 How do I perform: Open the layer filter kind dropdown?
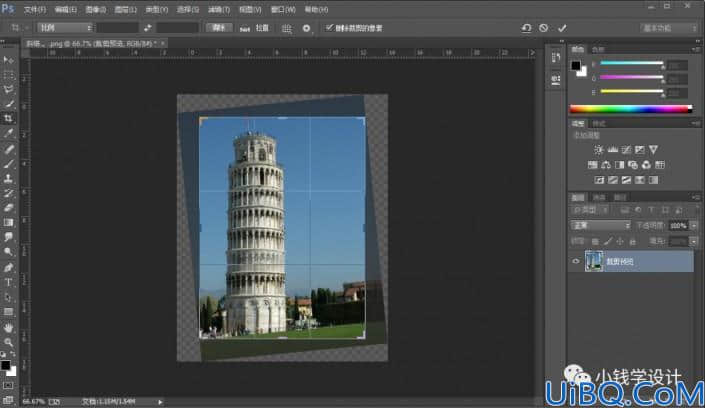coord(591,210)
